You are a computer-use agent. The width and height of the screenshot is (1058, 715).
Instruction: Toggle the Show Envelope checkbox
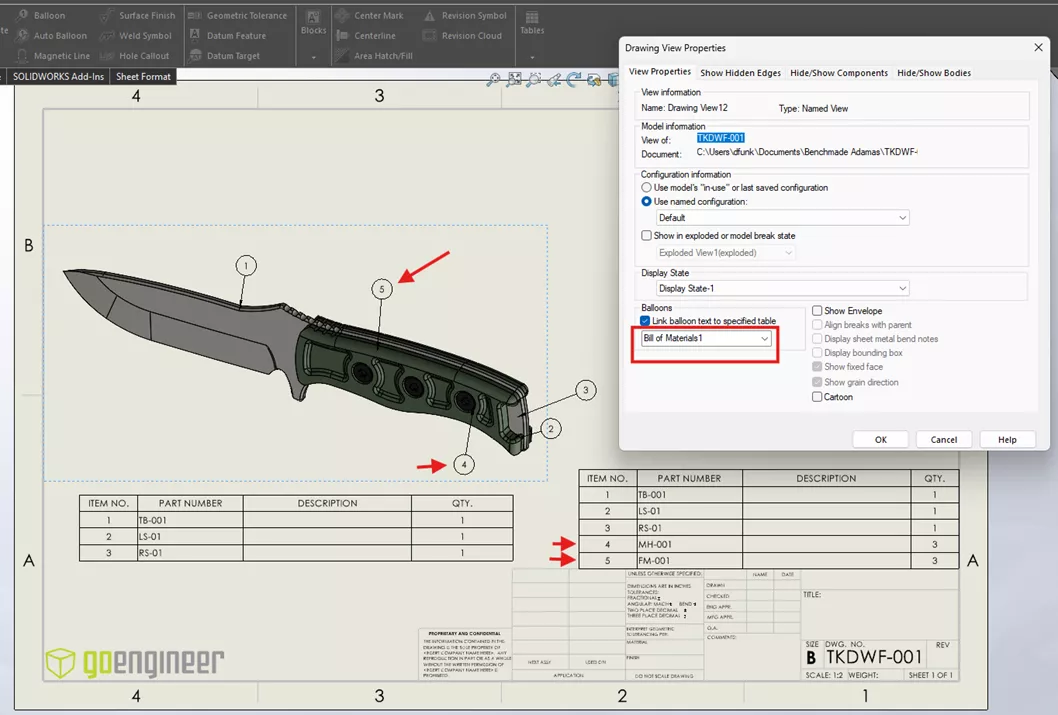[x=818, y=310]
